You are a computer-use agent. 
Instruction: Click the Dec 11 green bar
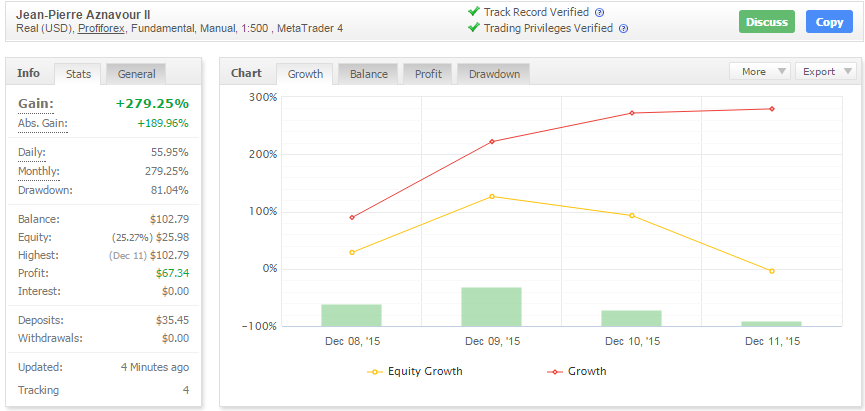click(771, 324)
